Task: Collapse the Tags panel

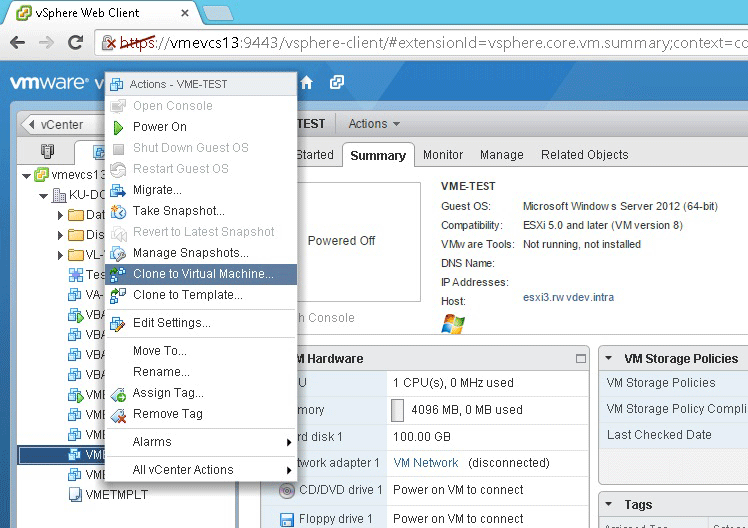Action: (609, 504)
